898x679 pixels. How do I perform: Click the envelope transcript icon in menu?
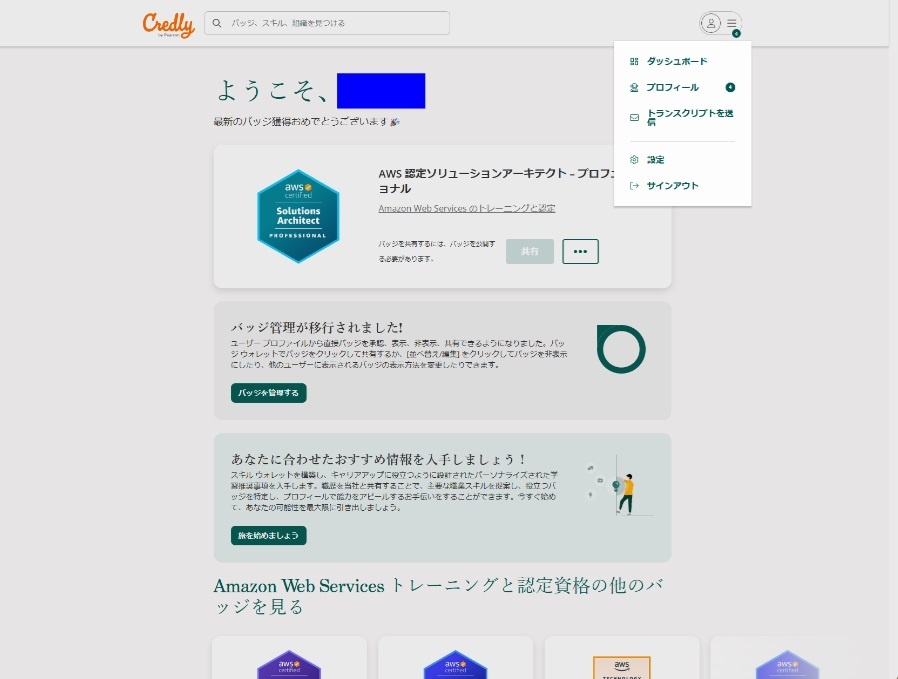click(634, 117)
